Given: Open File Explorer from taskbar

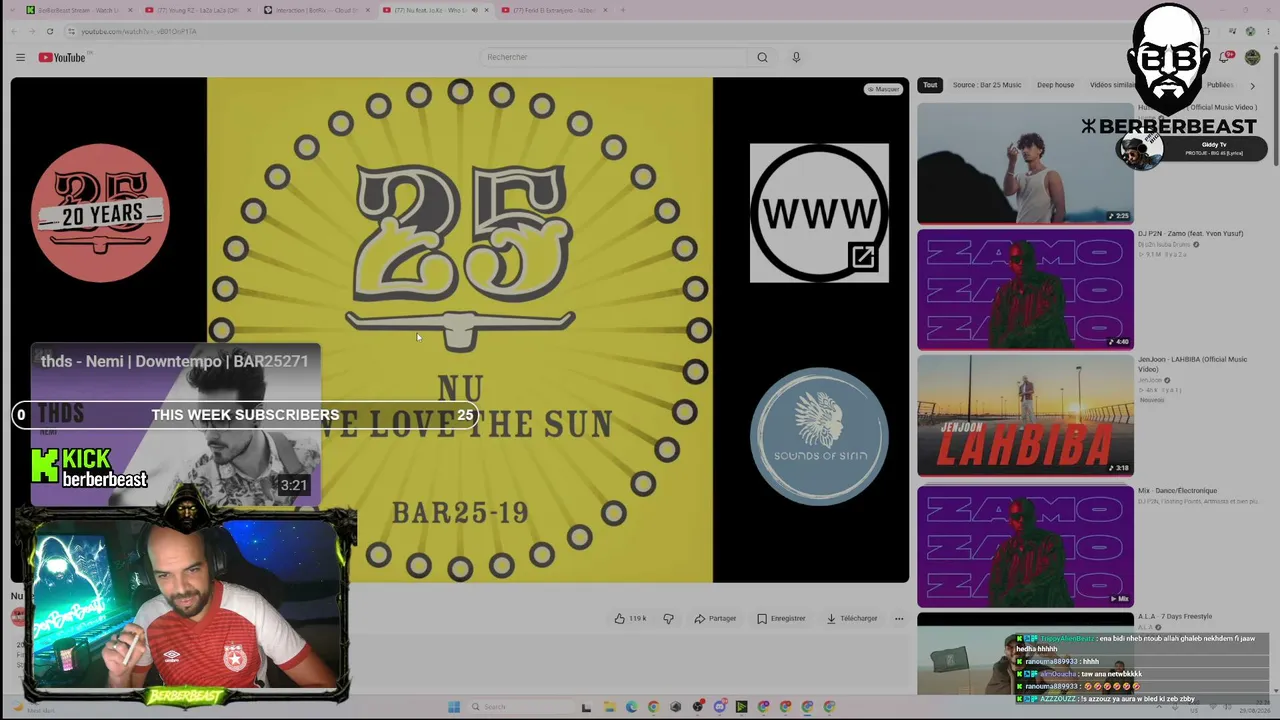Looking at the screenshot, I should click(609, 707).
